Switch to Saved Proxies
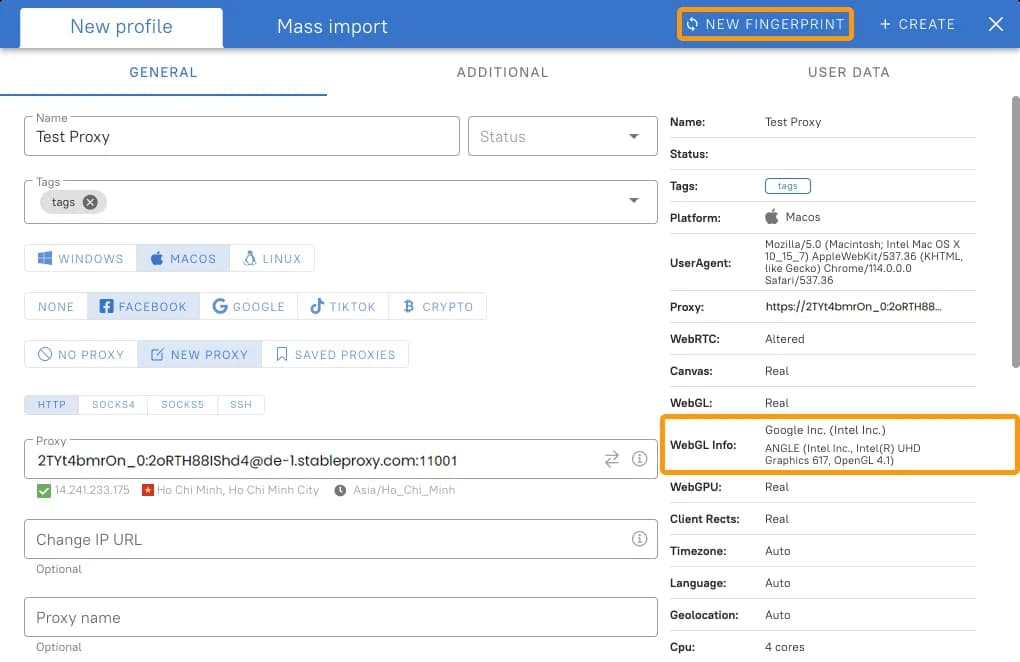The width and height of the screenshot is (1020, 662). (x=335, y=354)
